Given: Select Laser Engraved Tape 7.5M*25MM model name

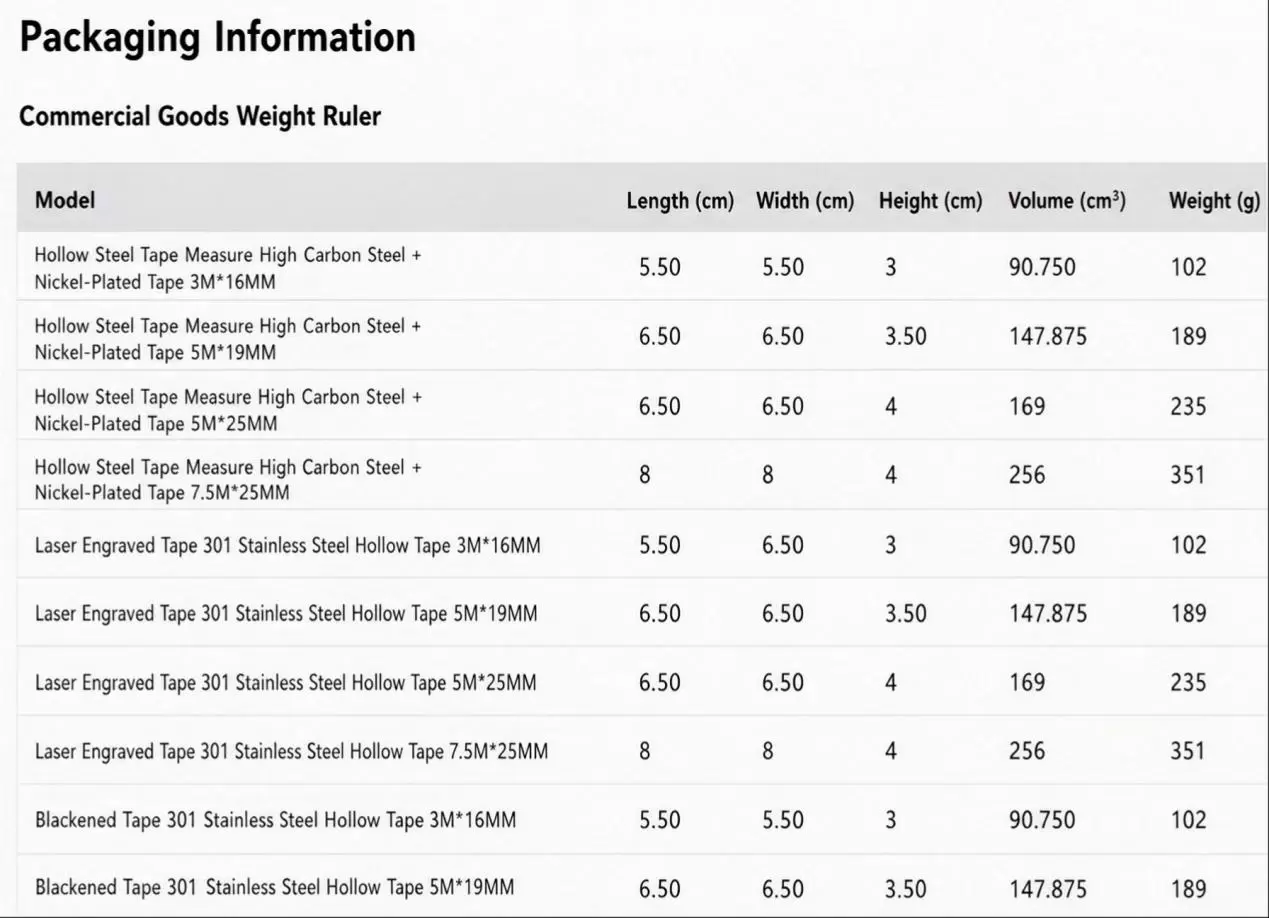Looking at the screenshot, I should click(291, 751).
